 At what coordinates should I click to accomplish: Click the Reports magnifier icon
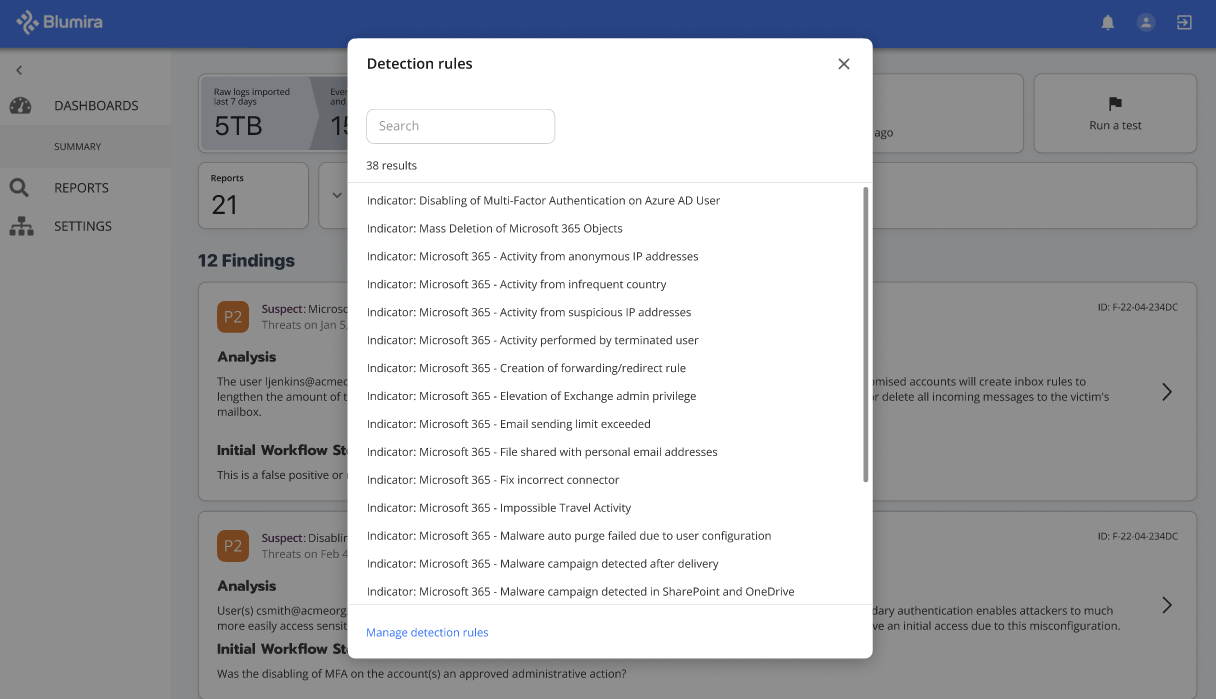click(20, 188)
